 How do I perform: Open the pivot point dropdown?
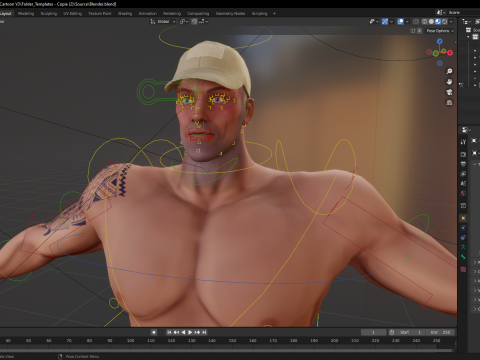point(184,21)
